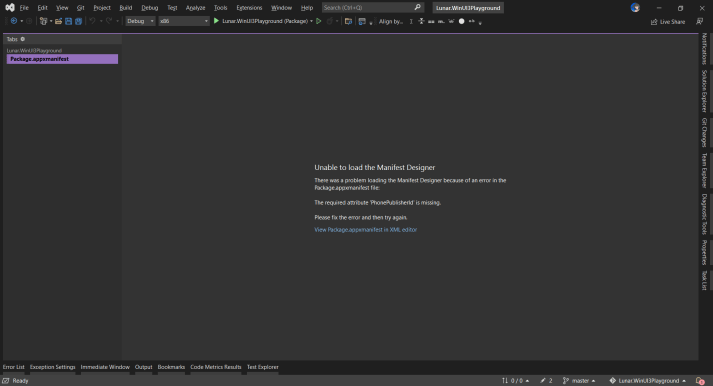Expand the undo history dropdown arrow

coord(101,21)
